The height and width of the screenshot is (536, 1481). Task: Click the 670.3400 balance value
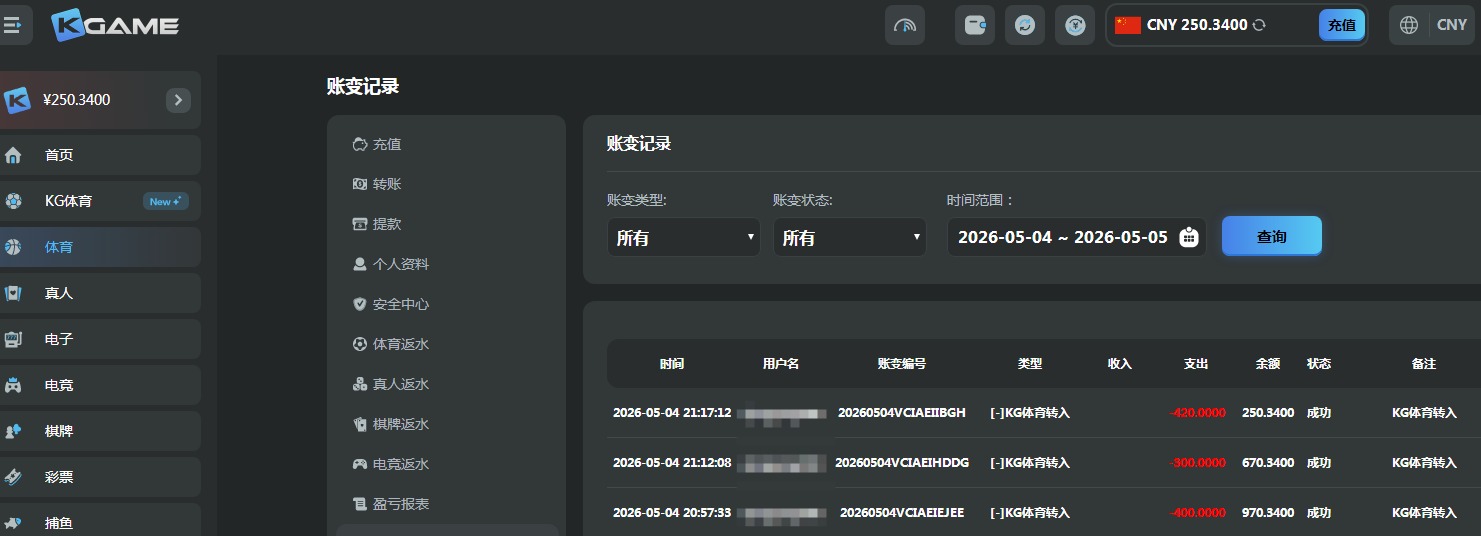(x=1268, y=463)
